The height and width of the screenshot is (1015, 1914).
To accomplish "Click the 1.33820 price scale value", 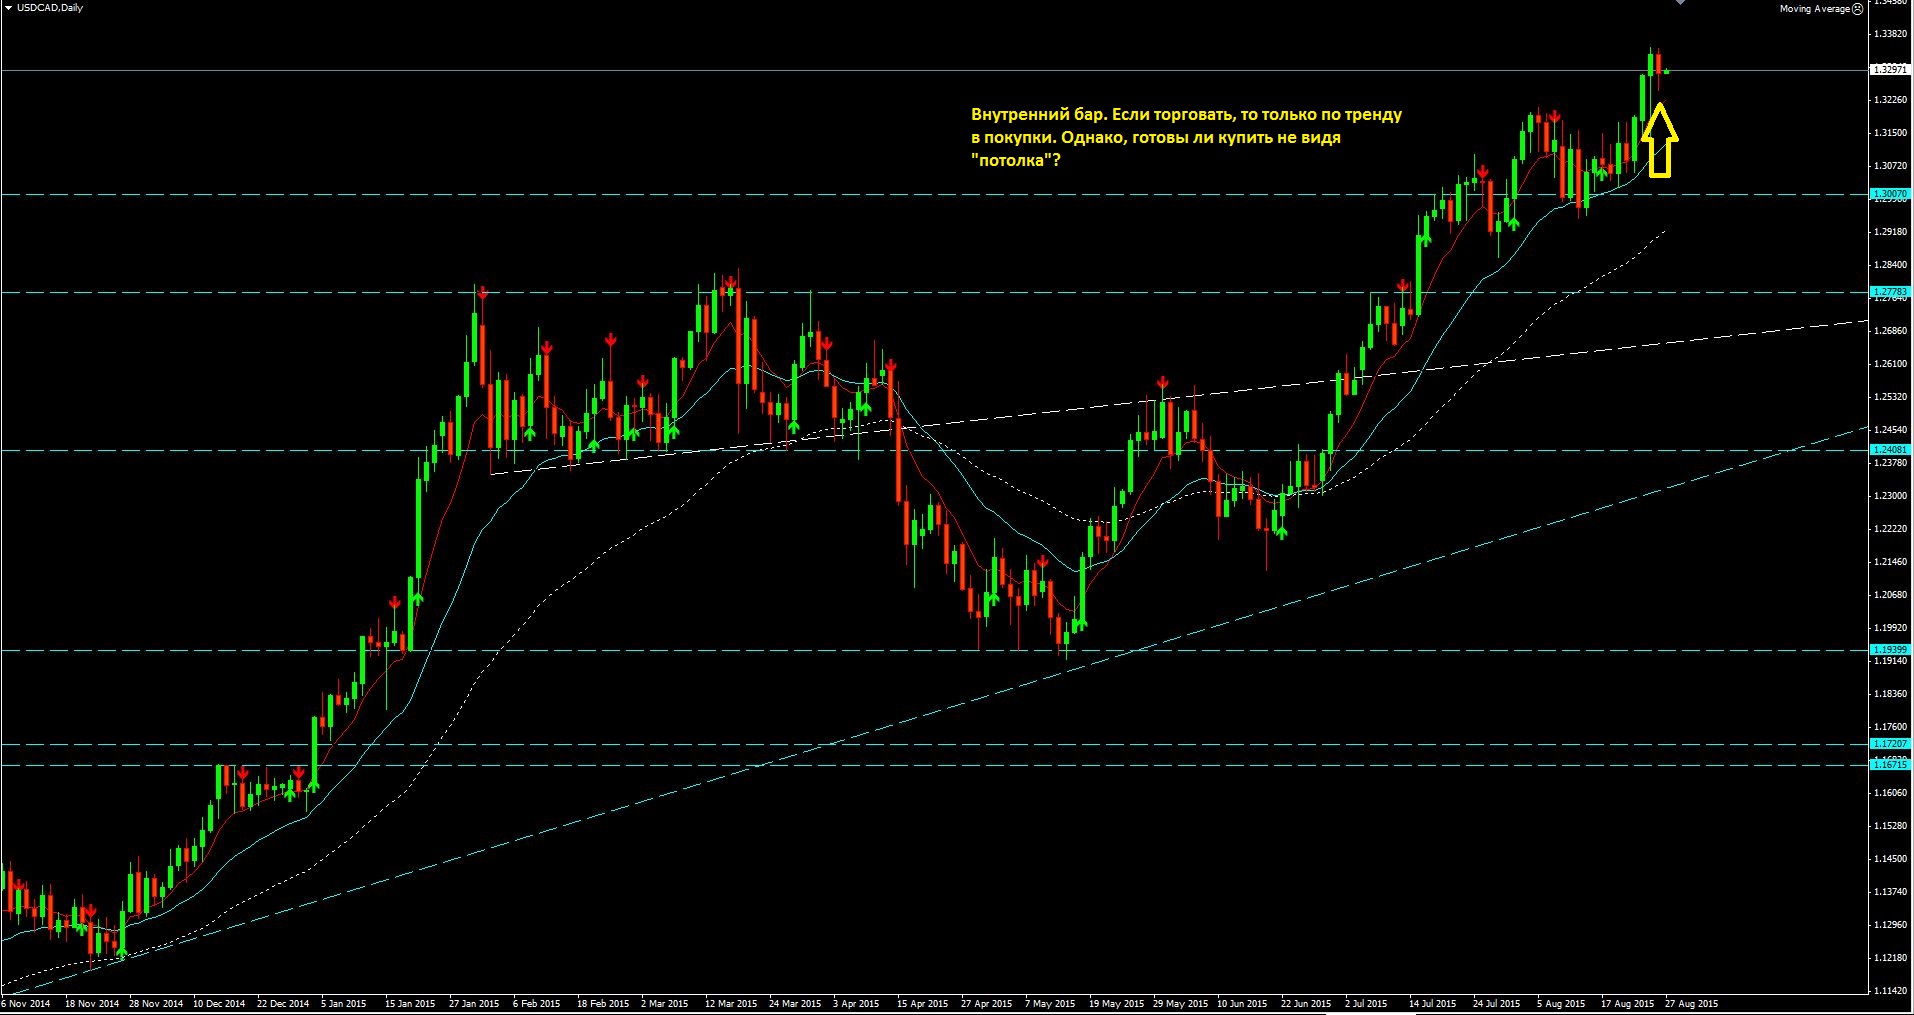I will 1889,33.
